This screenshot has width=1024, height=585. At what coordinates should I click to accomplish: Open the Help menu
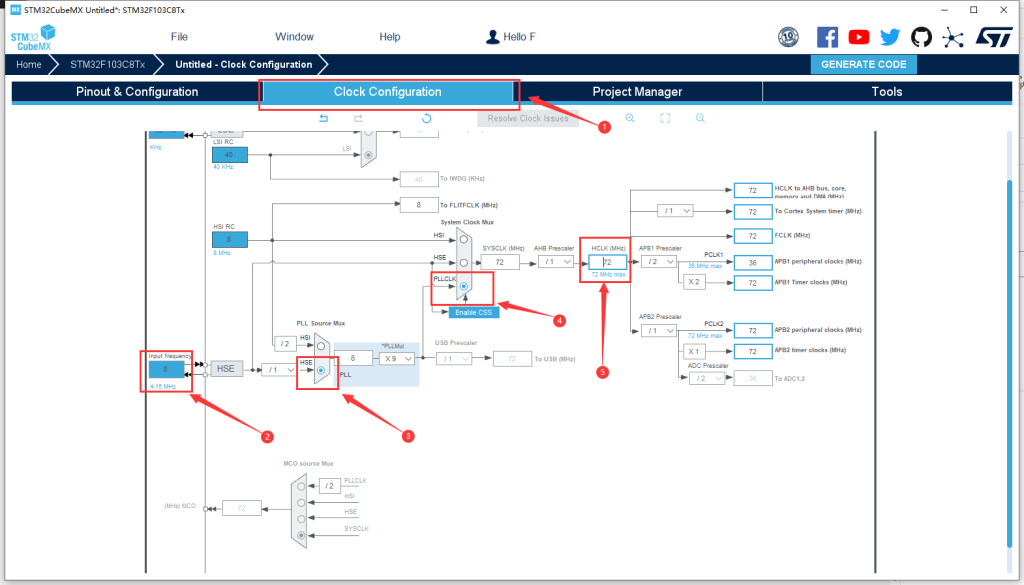pyautogui.click(x=389, y=37)
